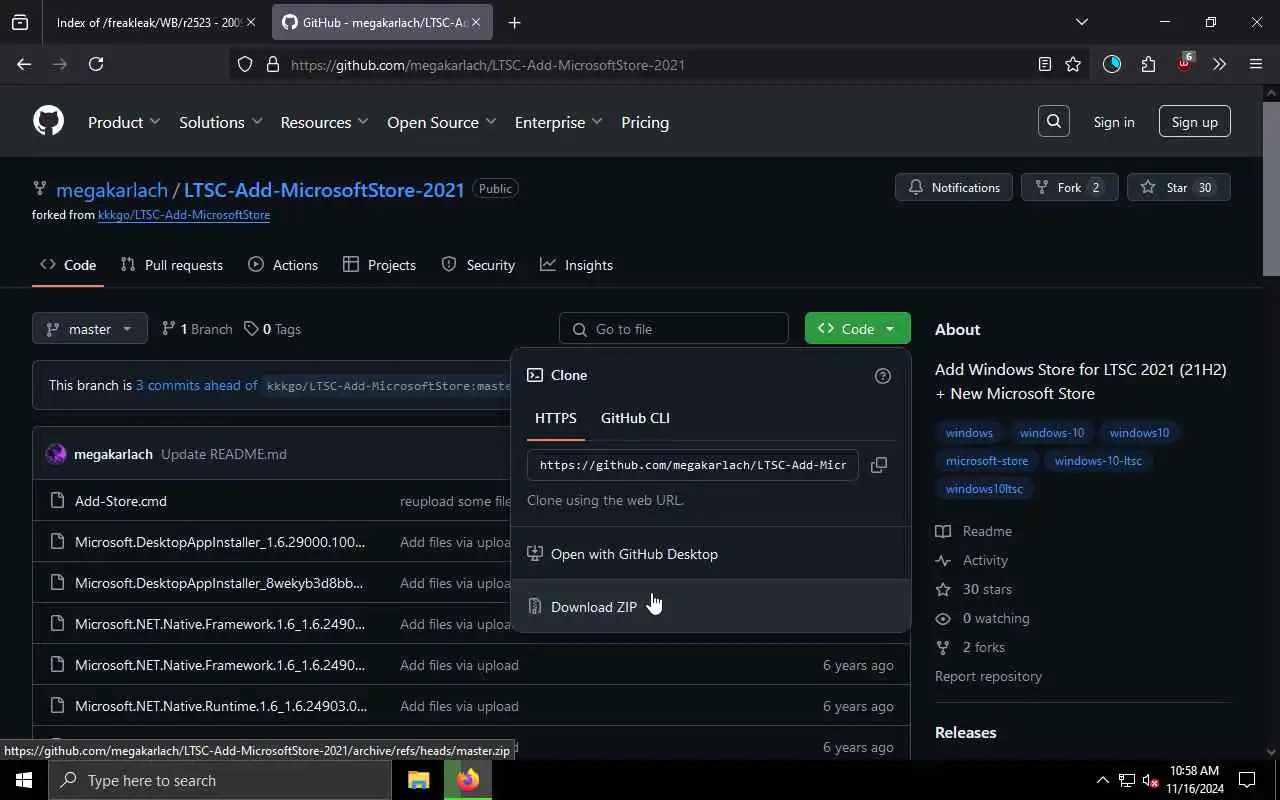1280x800 pixels.
Task: Click the Firefox dark-mode extension icon
Action: coord(1112,64)
